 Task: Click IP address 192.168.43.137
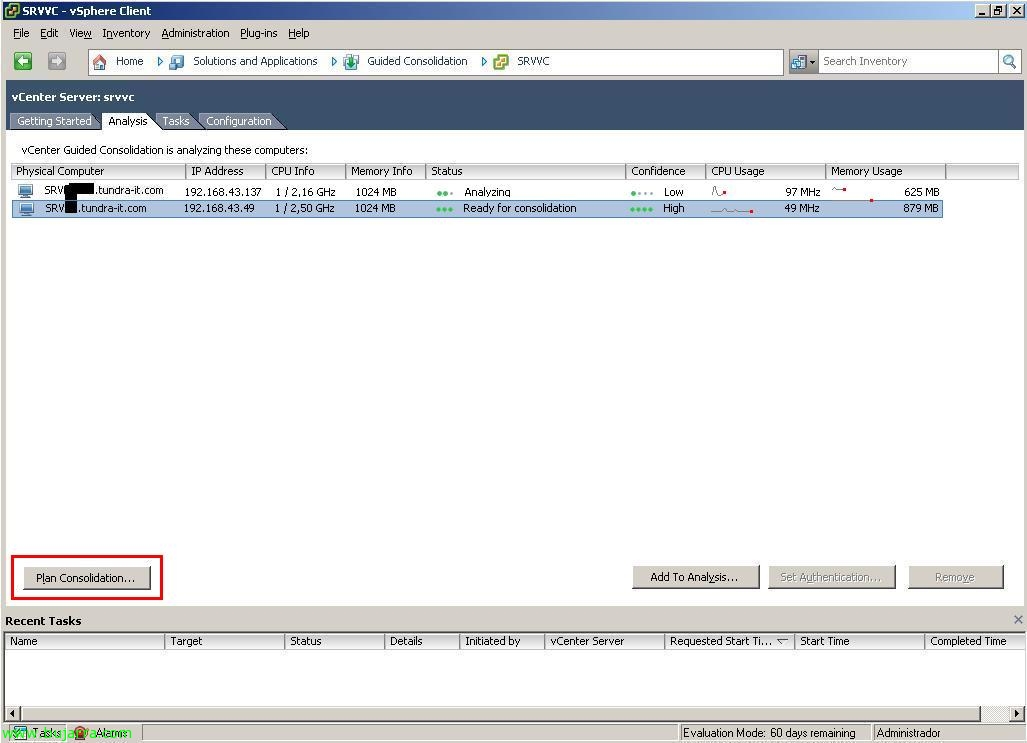223,192
